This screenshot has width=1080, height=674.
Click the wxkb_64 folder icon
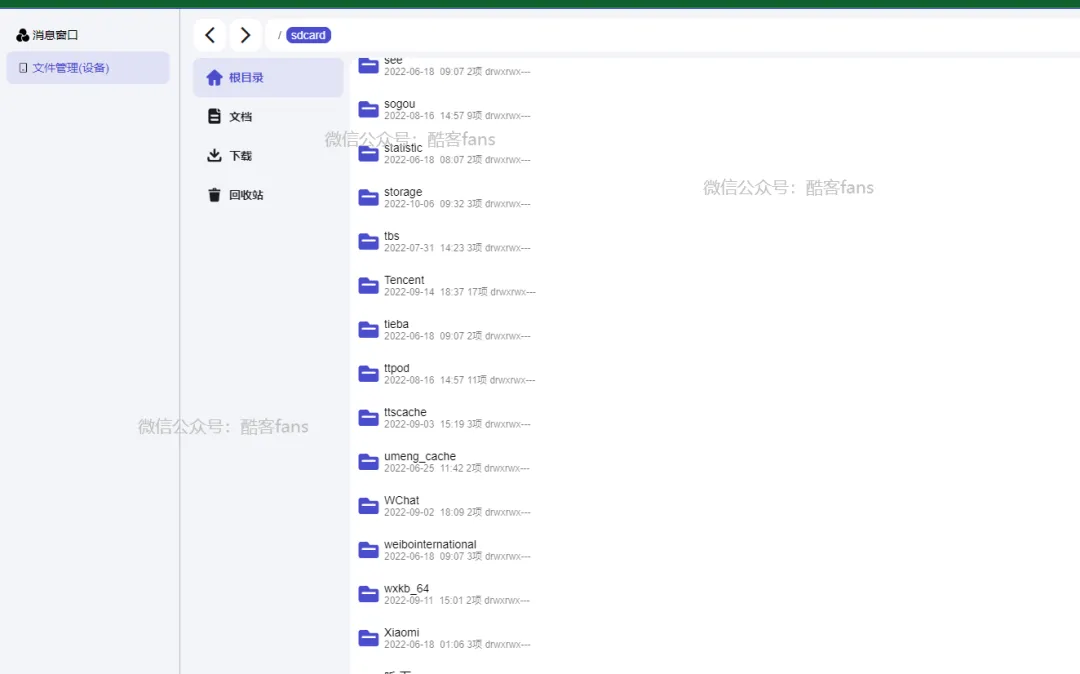tap(368, 593)
